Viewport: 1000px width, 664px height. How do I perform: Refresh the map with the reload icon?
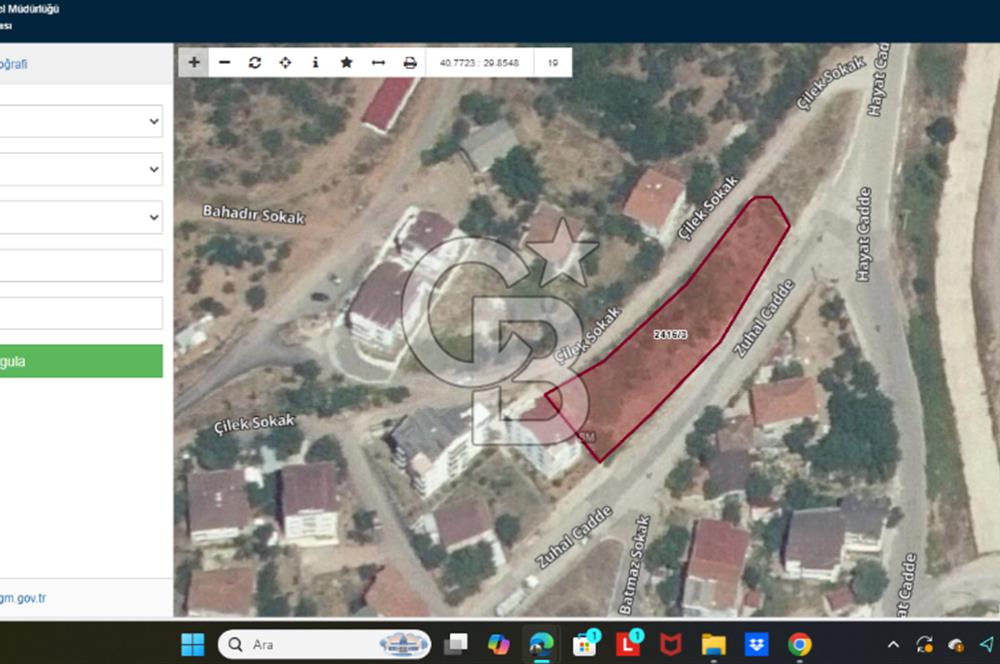tap(255, 62)
